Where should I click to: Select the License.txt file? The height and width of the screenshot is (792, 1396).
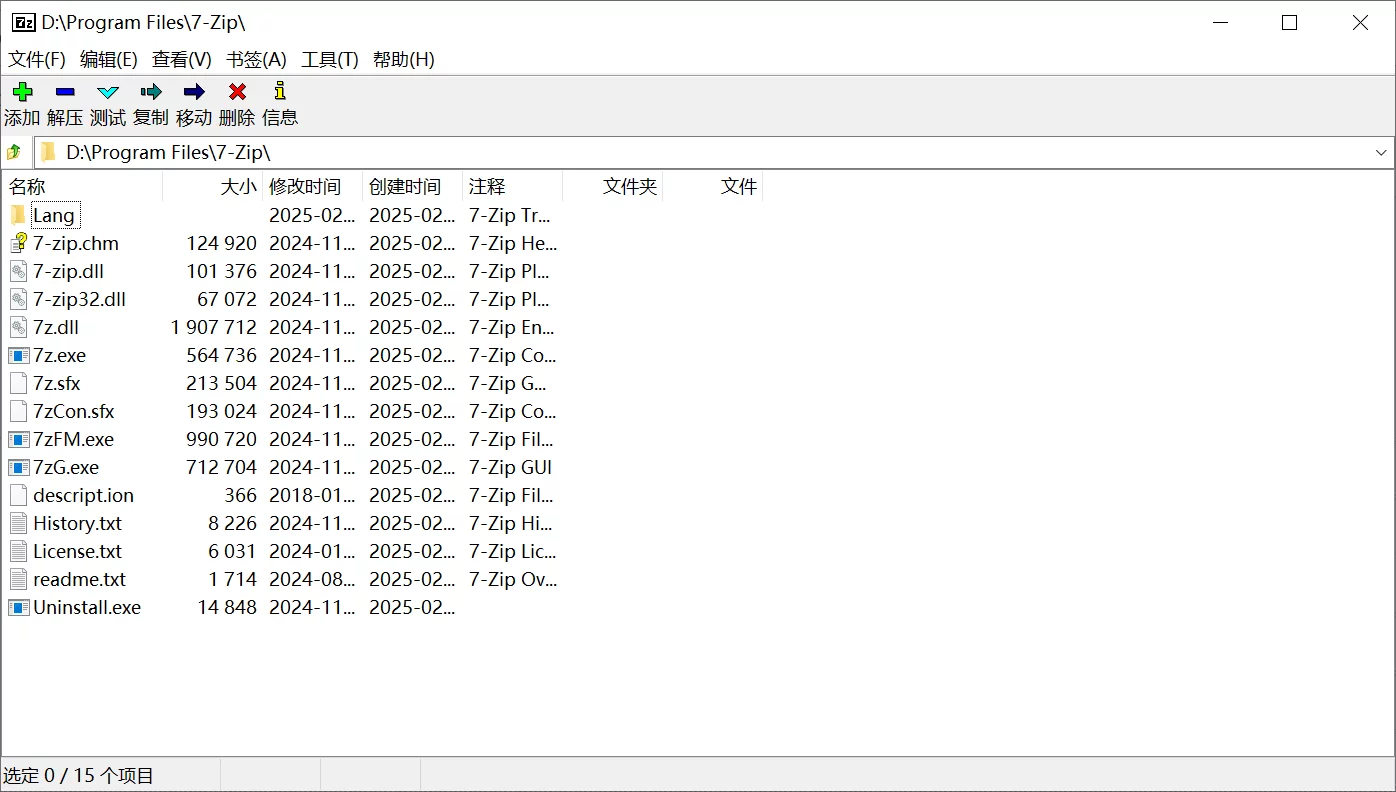pyautogui.click(x=78, y=551)
